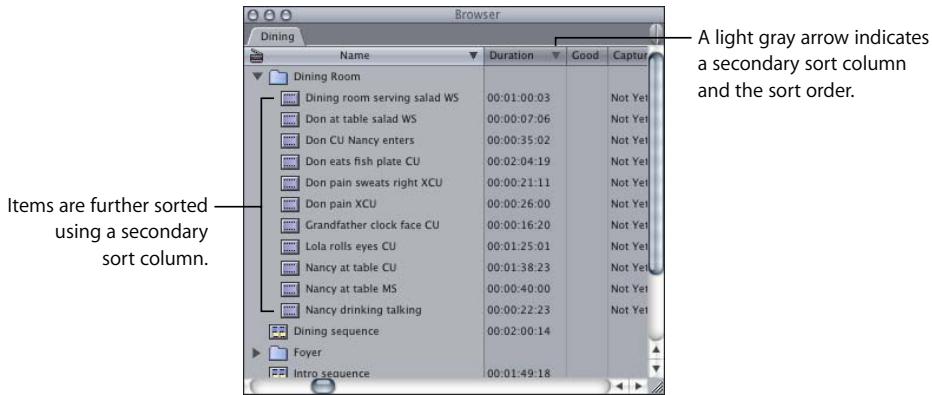
Task: Select clip Don pain sweats right XCU
Action: (374, 182)
